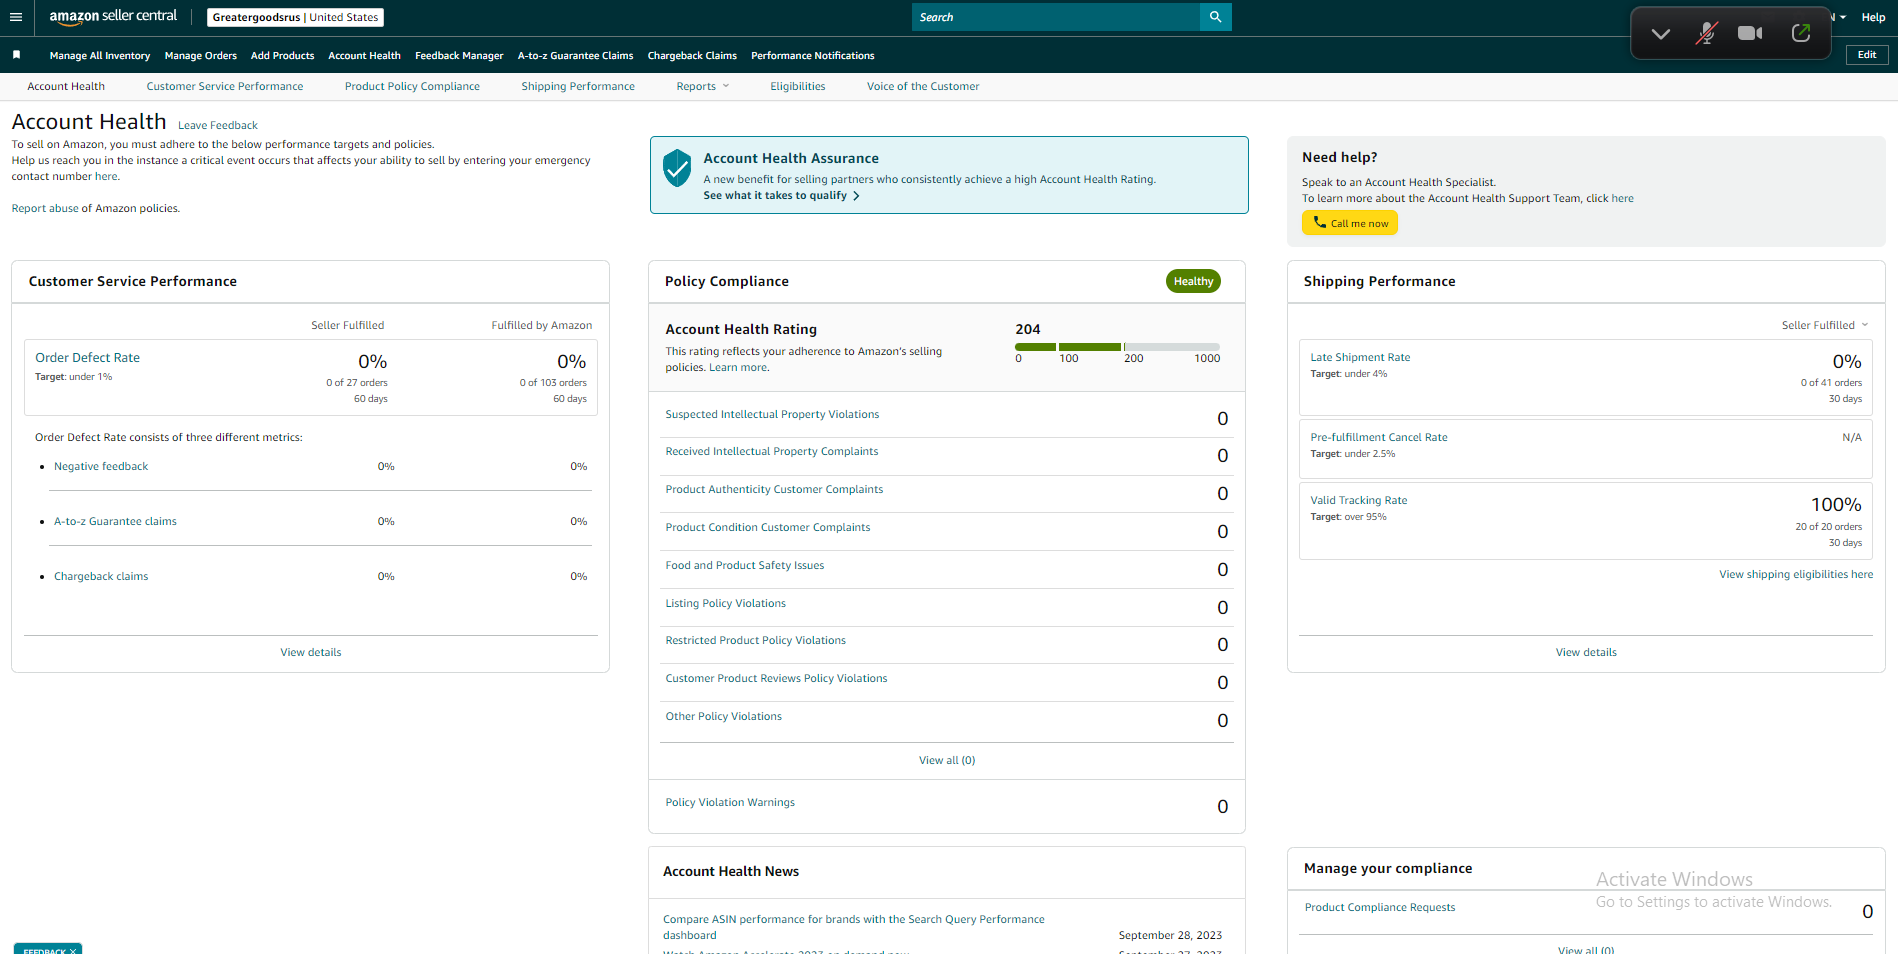The width and height of the screenshot is (1898, 954).
Task: Click View all (0) under Policy Compliance
Action: pyautogui.click(x=947, y=761)
